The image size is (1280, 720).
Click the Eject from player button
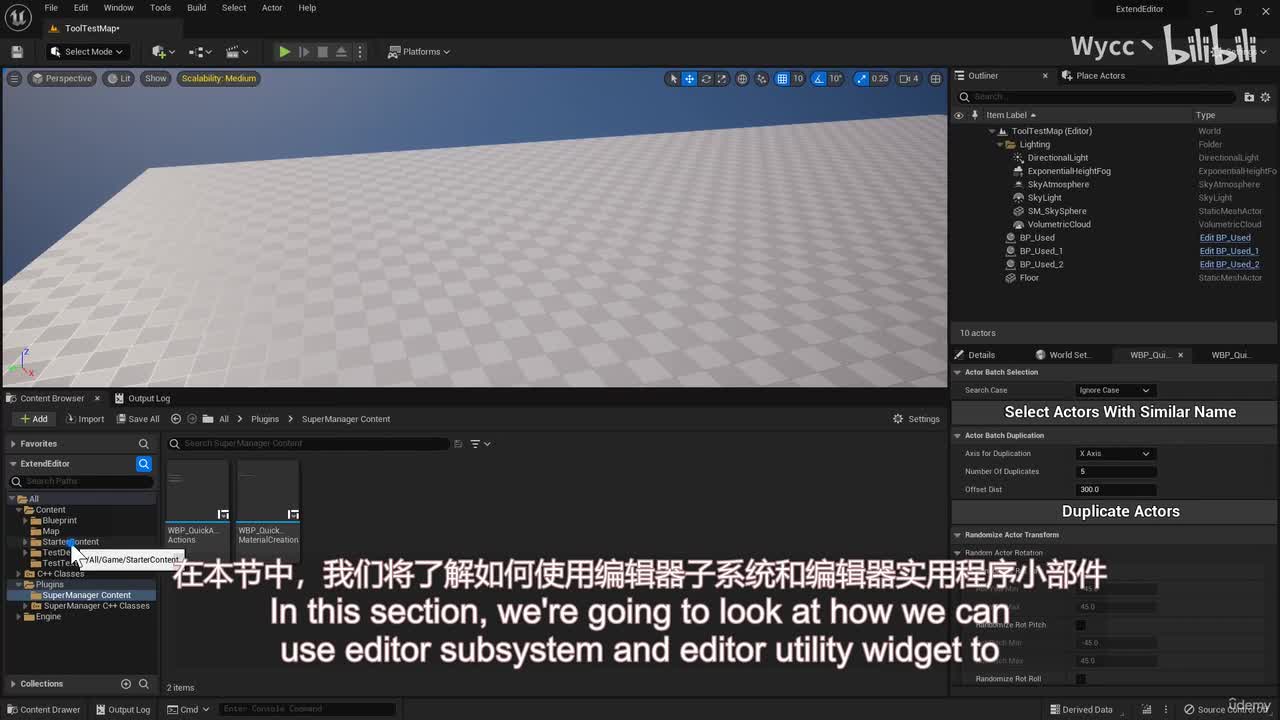click(x=341, y=52)
